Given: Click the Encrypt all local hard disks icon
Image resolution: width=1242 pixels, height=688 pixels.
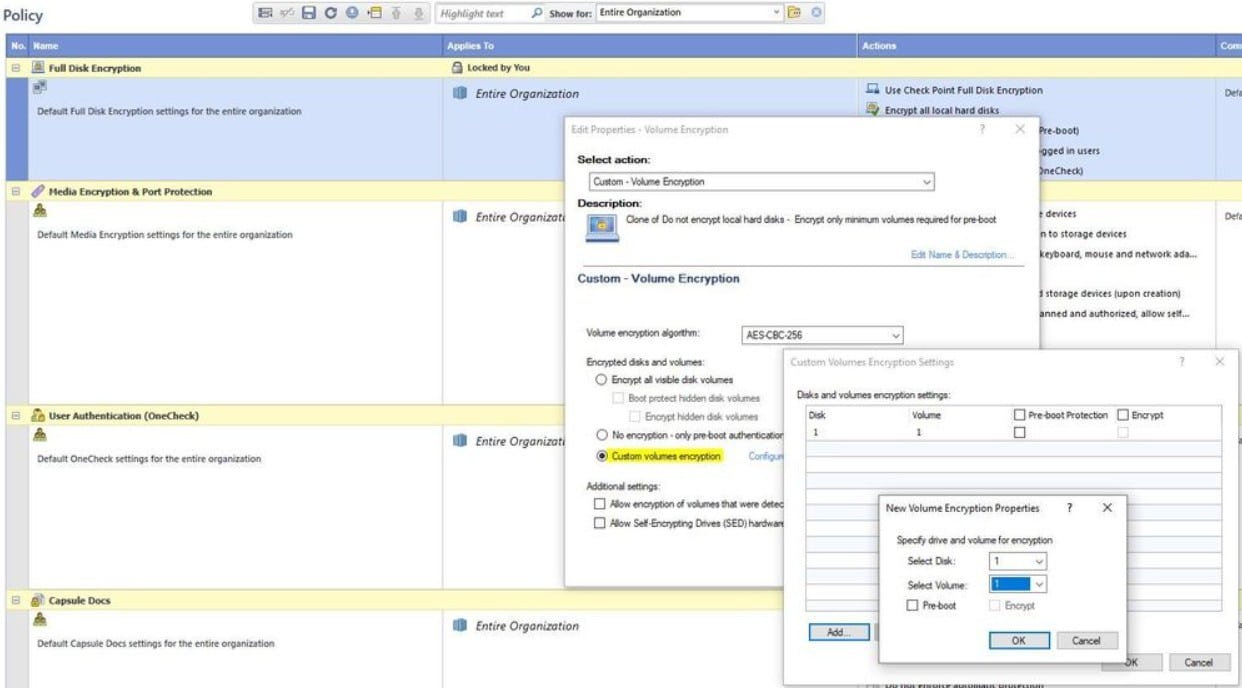Looking at the screenshot, I should click(872, 110).
